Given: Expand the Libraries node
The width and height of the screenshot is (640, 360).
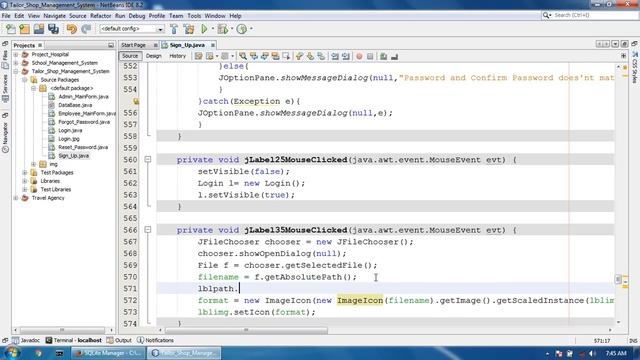Looking at the screenshot, I should click(x=25, y=181).
